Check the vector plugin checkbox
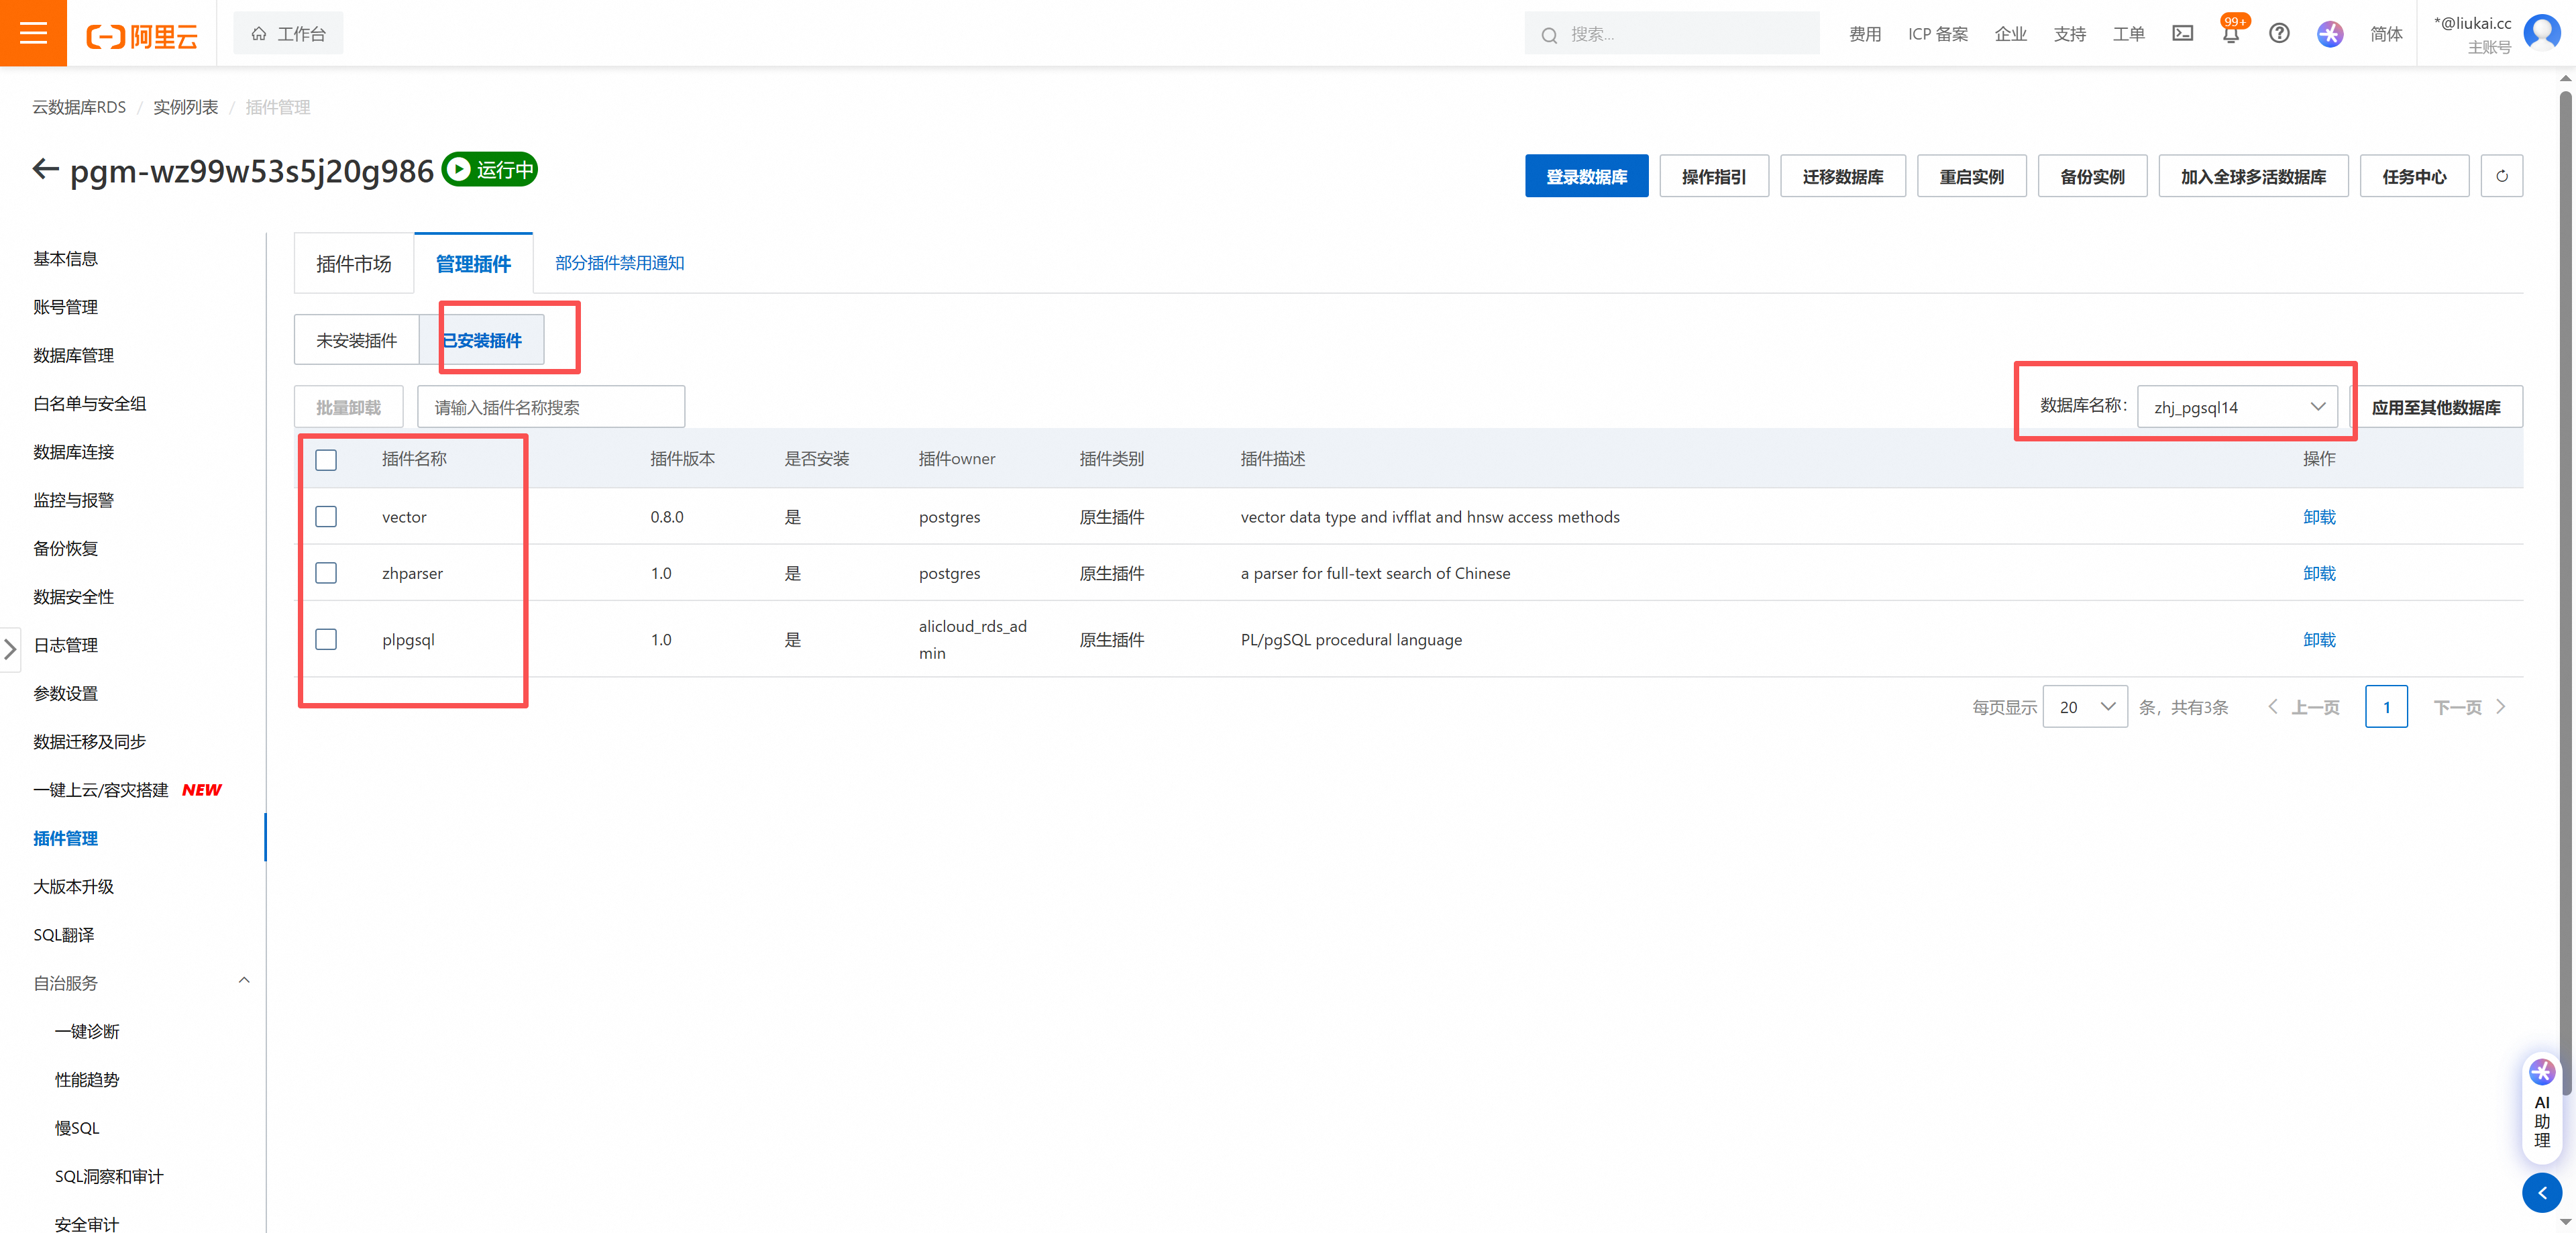This screenshot has width=2576, height=1233. [326, 517]
